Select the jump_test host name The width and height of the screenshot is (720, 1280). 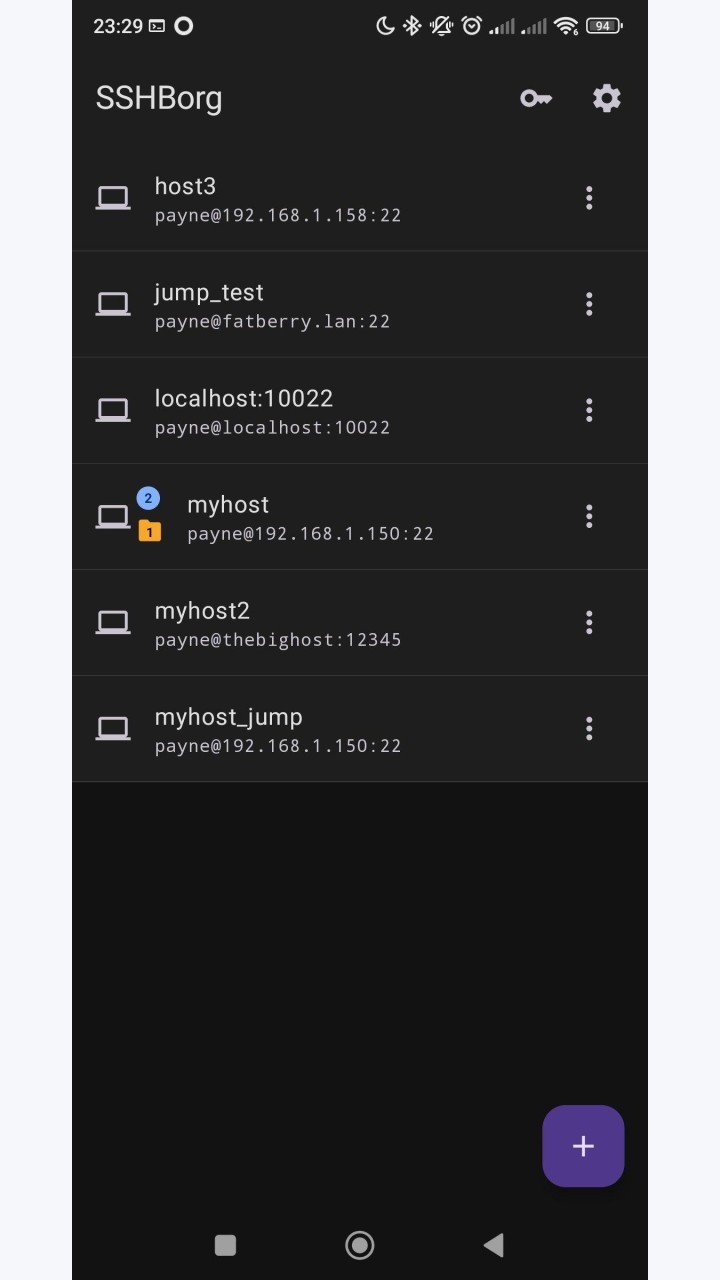tap(209, 293)
